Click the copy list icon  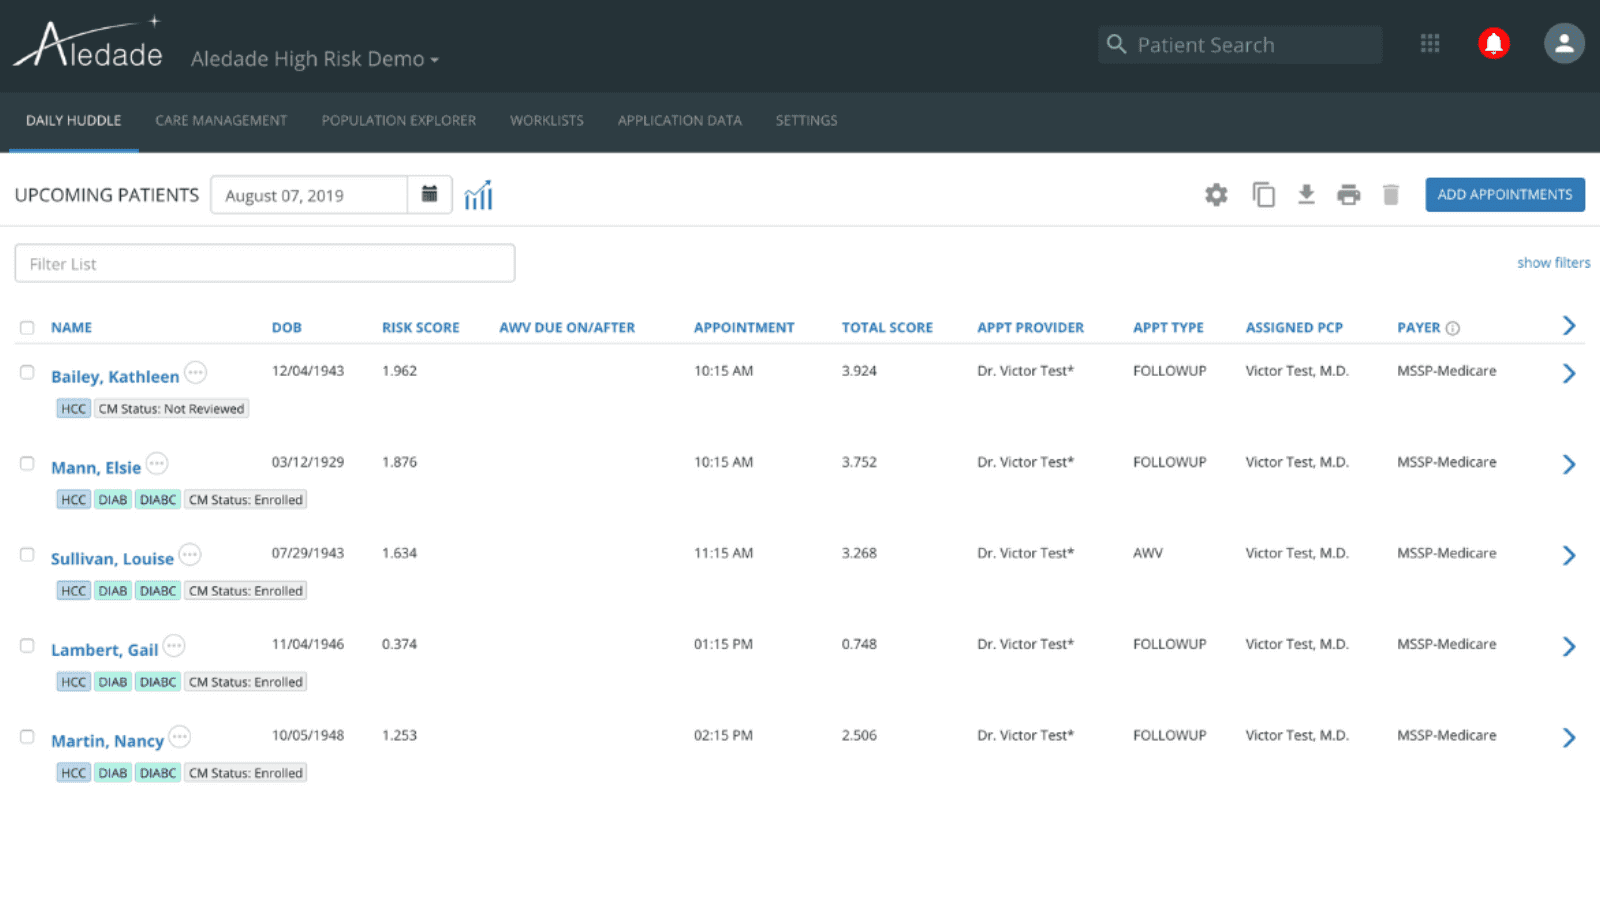click(1263, 195)
